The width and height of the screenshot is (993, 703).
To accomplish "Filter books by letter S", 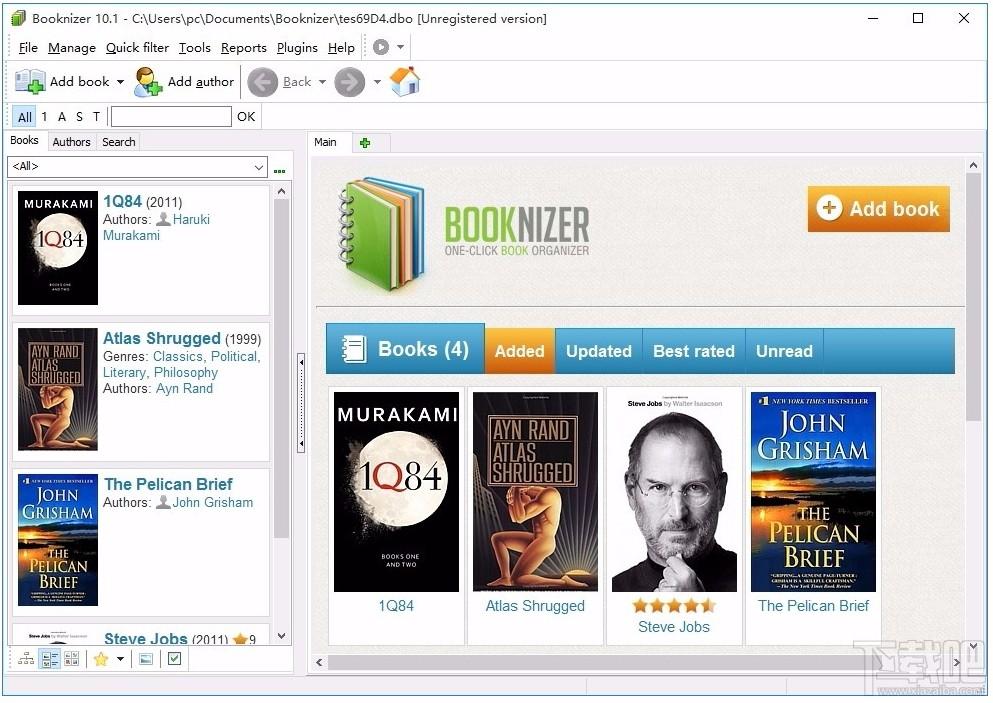I will (79, 117).
